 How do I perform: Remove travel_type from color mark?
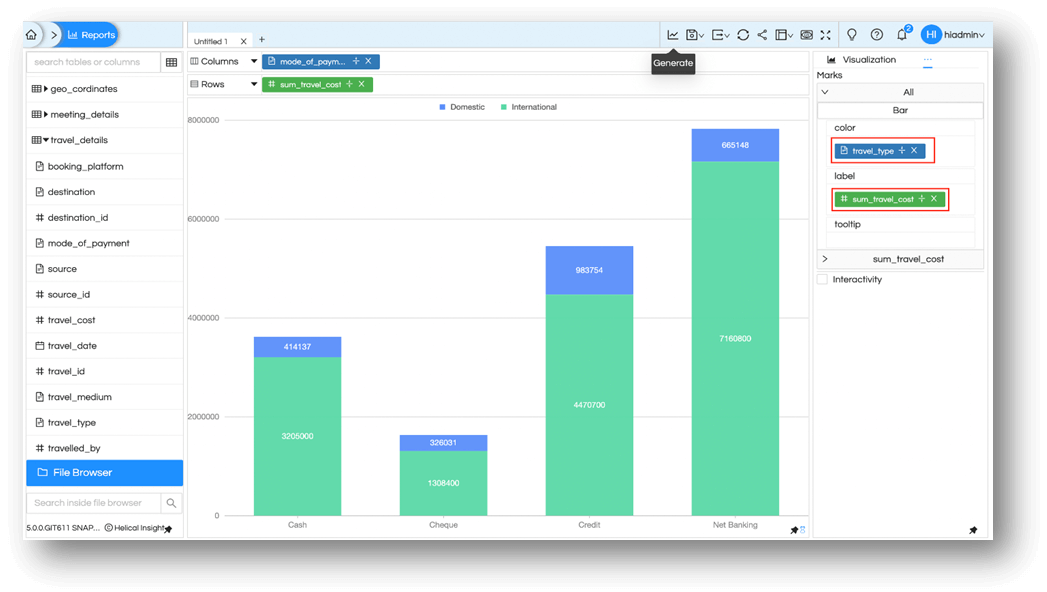click(x=914, y=150)
